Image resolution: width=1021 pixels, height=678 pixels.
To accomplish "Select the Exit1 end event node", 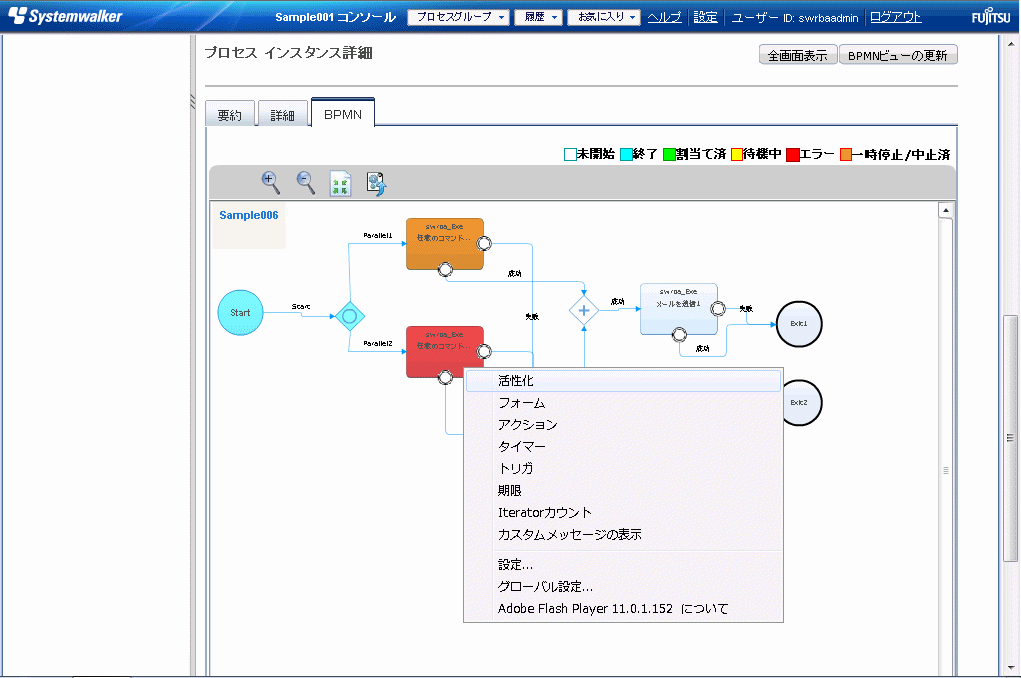I will pos(799,324).
